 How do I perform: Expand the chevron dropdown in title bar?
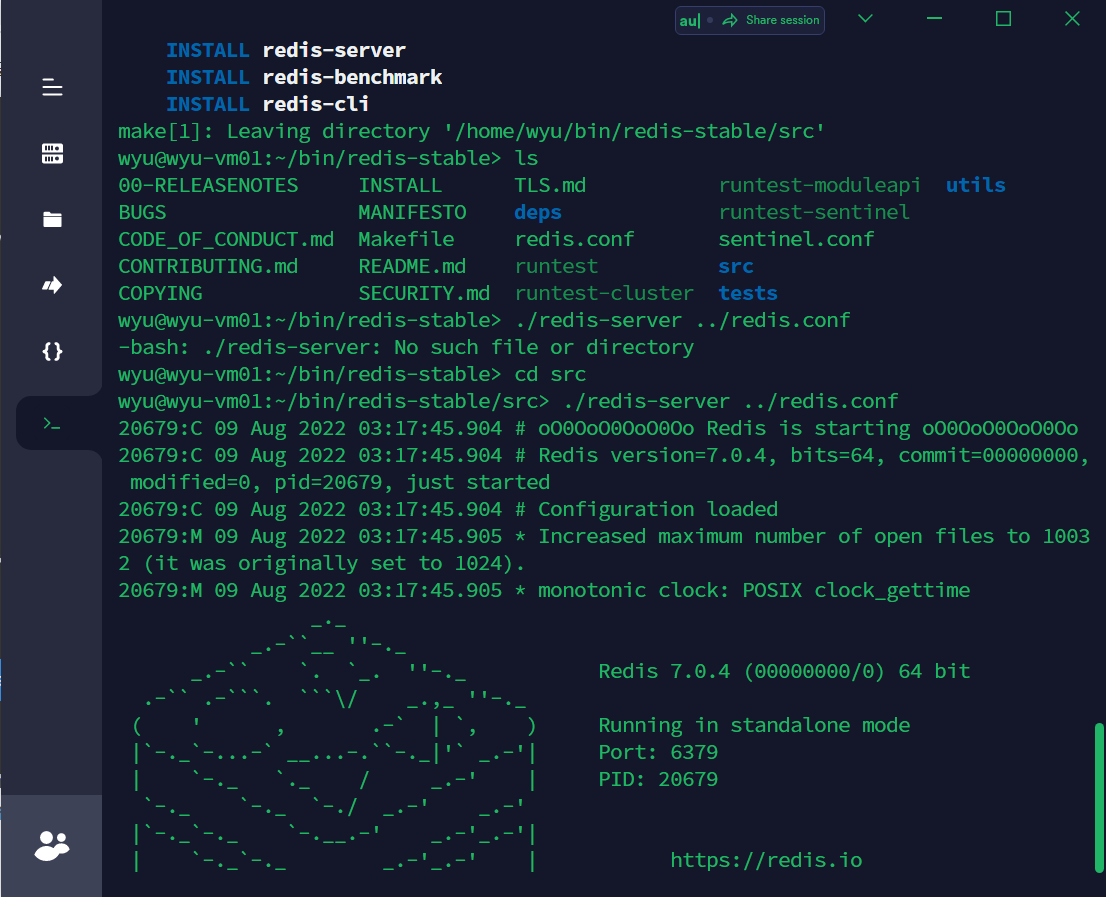tap(865, 19)
